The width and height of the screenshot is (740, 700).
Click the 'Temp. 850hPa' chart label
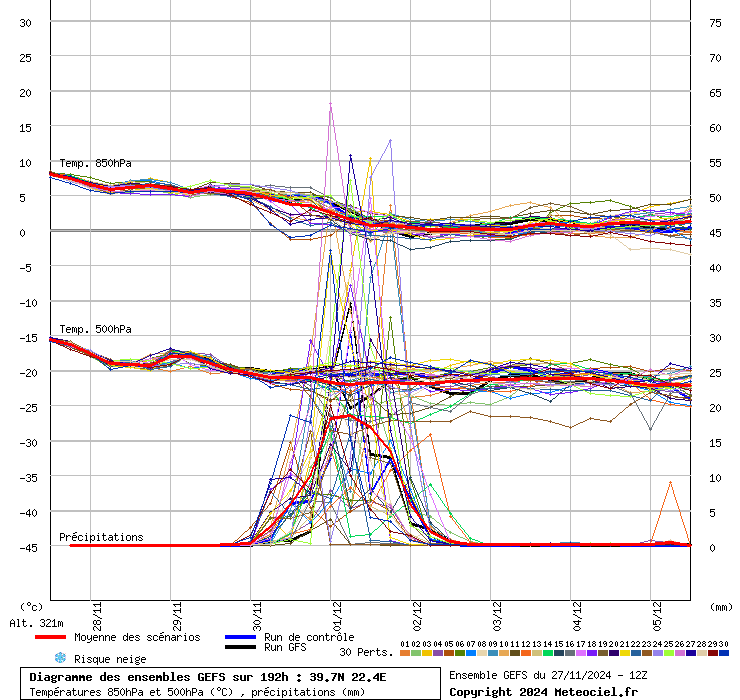95,163
